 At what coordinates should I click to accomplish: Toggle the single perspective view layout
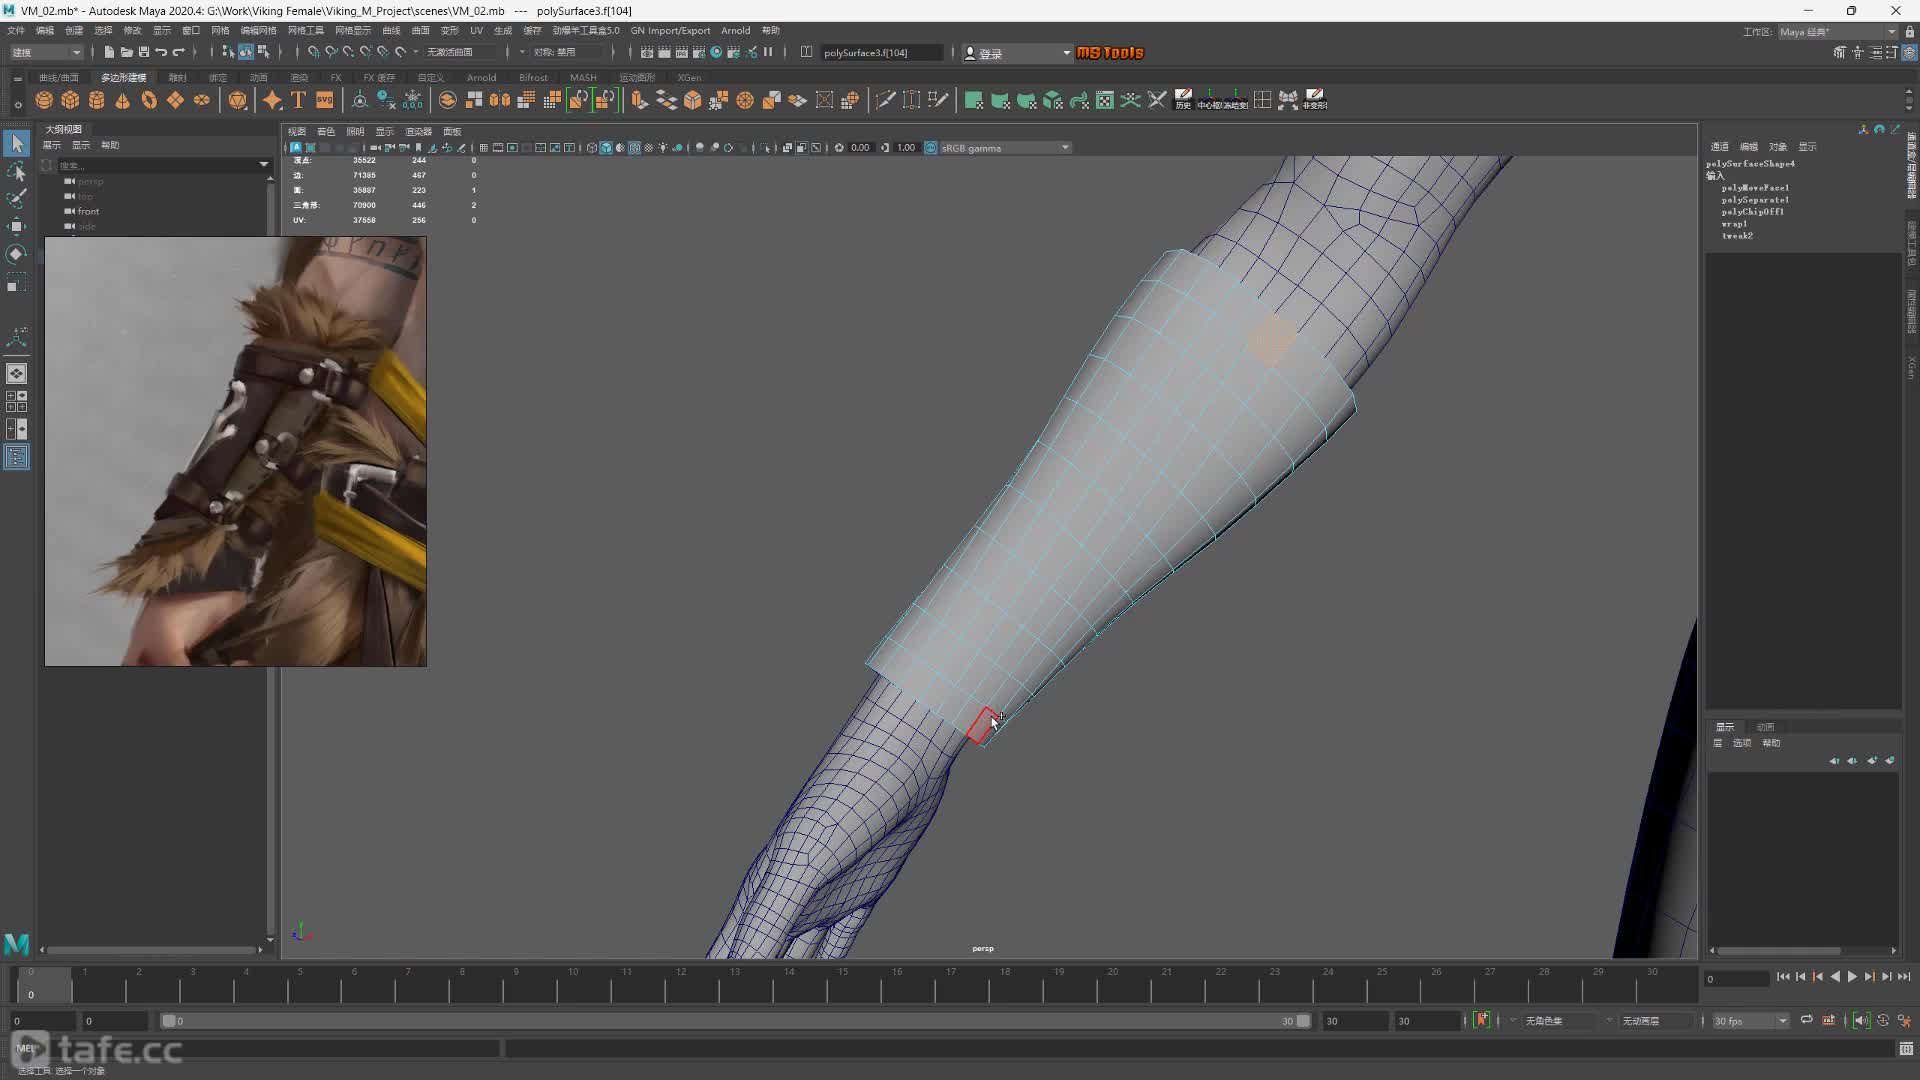pyautogui.click(x=16, y=374)
